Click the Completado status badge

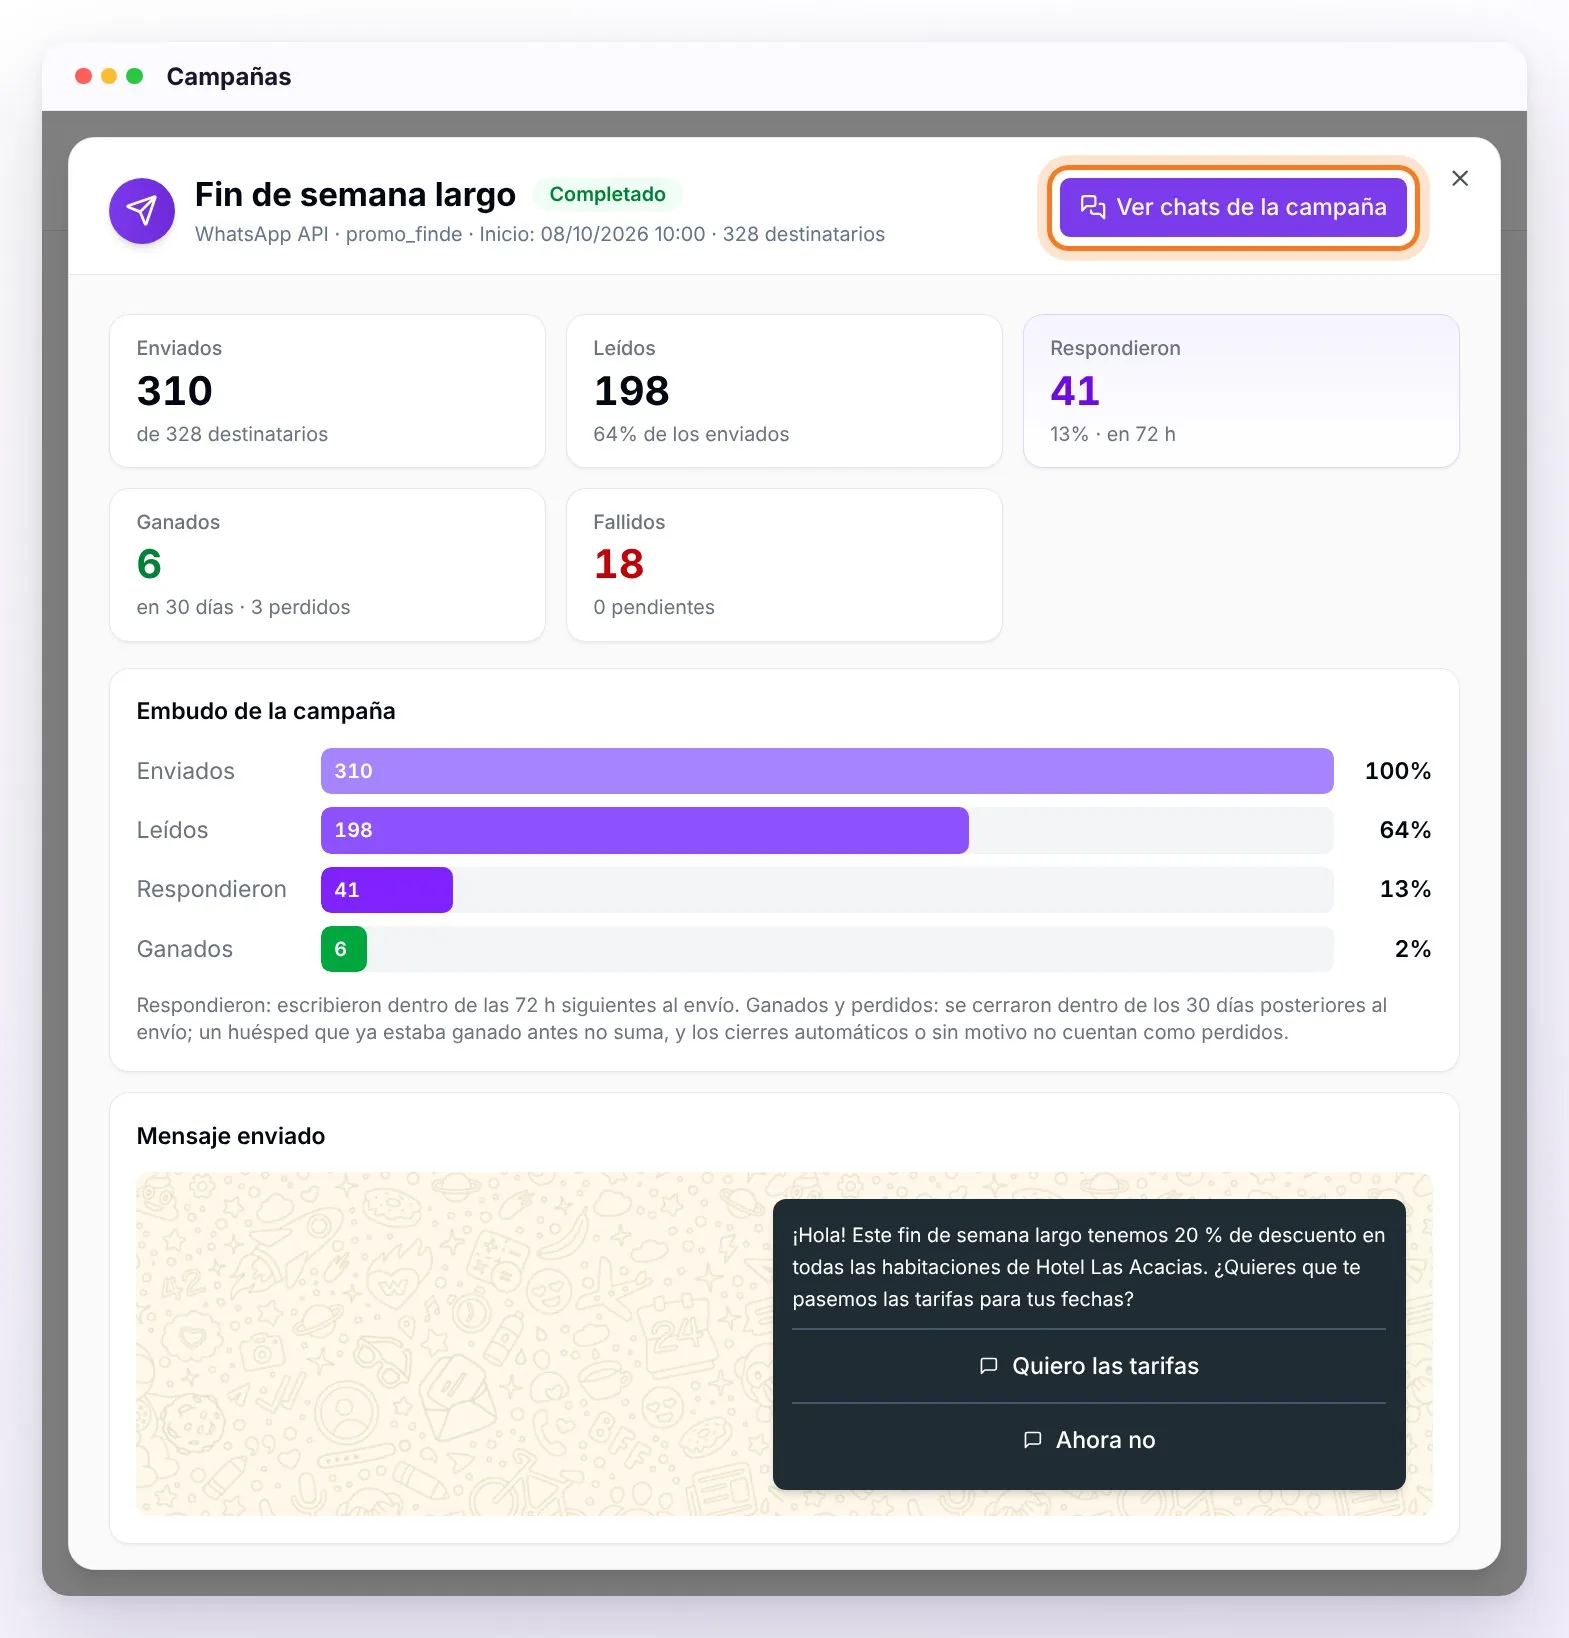point(607,194)
